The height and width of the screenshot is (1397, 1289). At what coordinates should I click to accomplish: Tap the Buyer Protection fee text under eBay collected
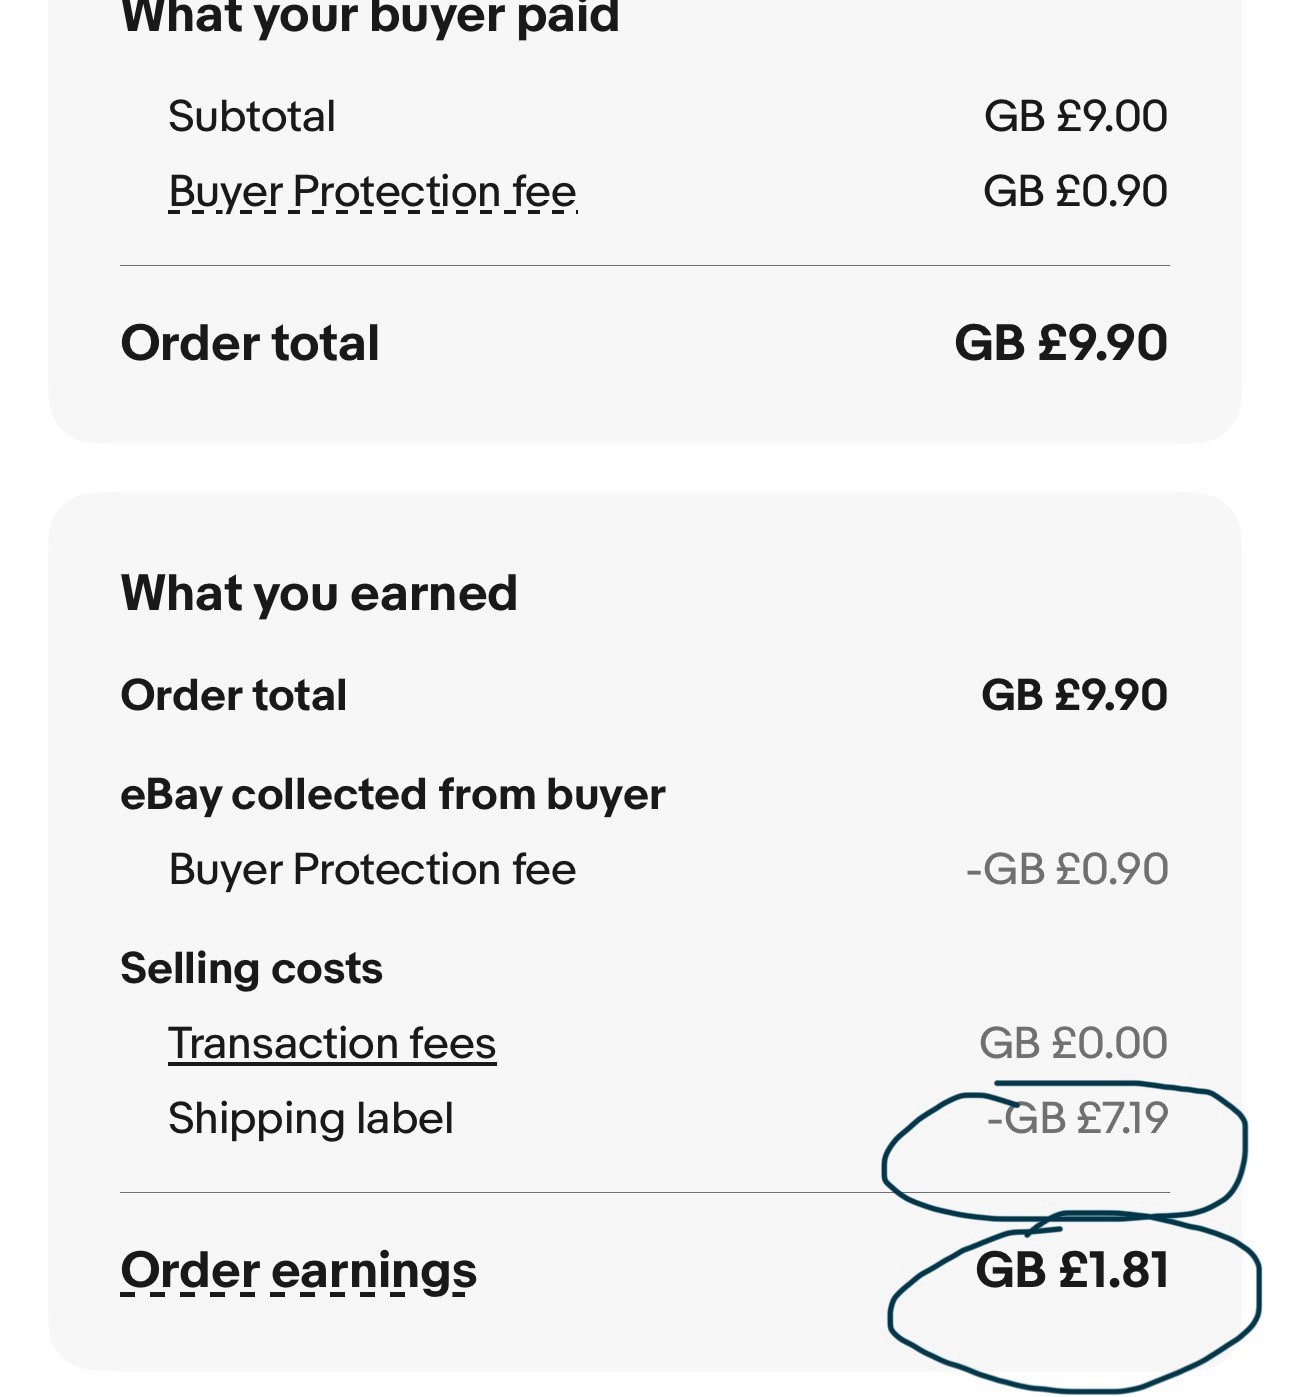click(372, 869)
